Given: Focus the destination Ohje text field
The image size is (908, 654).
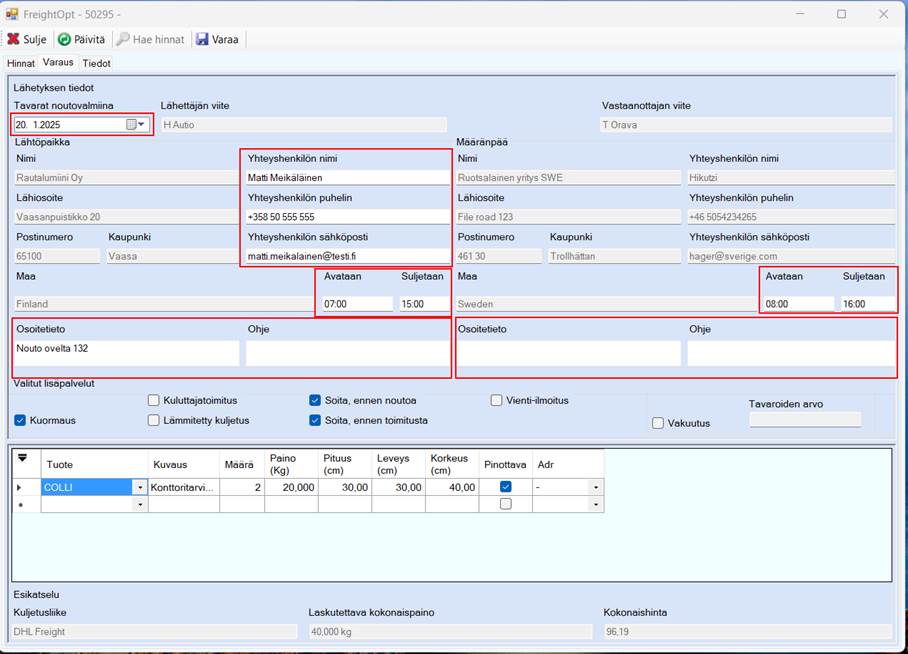Looking at the screenshot, I should [791, 353].
